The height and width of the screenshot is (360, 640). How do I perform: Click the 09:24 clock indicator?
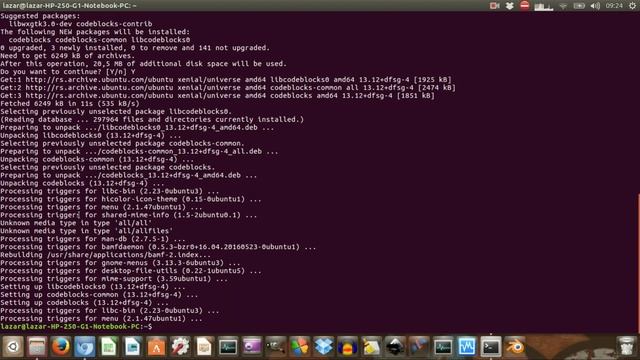tap(614, 6)
